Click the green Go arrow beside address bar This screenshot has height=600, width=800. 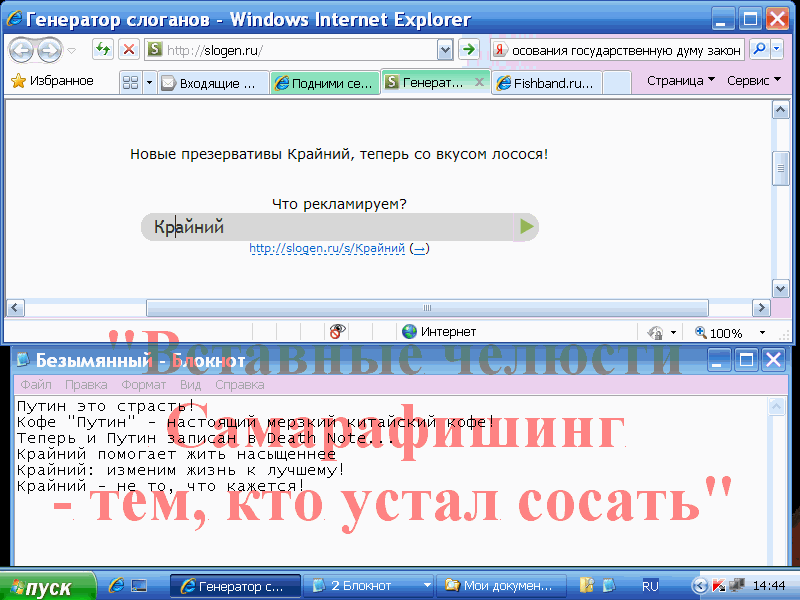coord(469,50)
